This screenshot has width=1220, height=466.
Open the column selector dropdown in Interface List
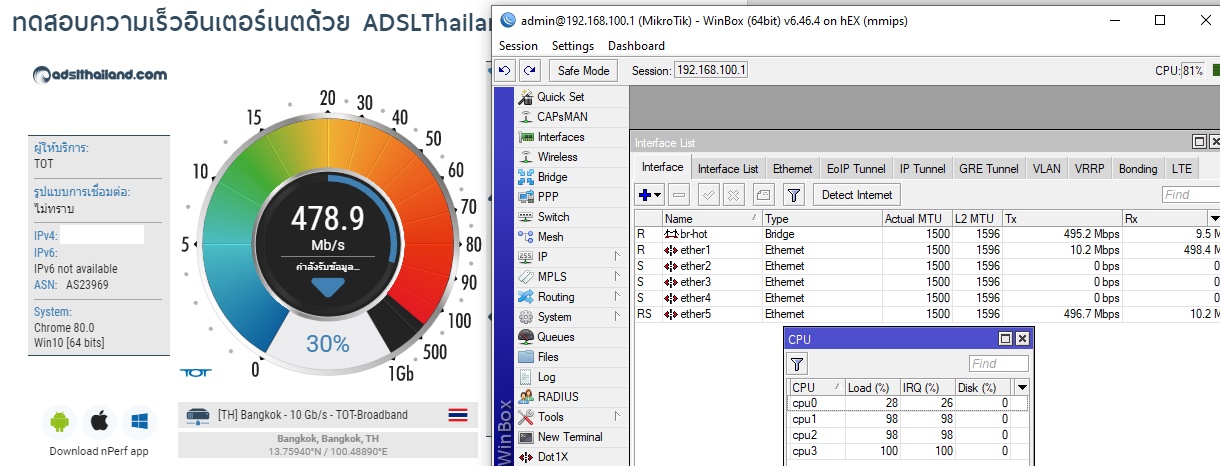[x=1214, y=218]
